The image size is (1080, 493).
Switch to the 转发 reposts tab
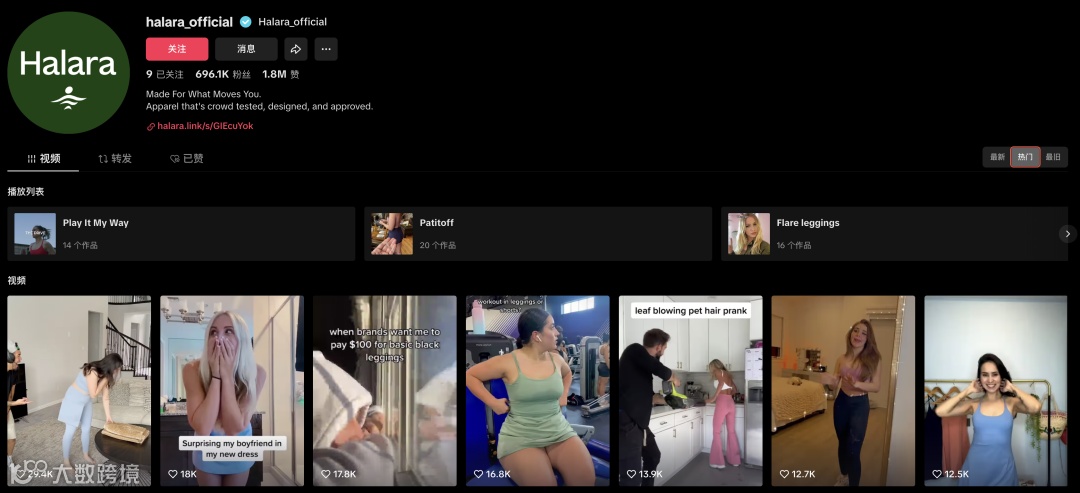click(x=115, y=158)
